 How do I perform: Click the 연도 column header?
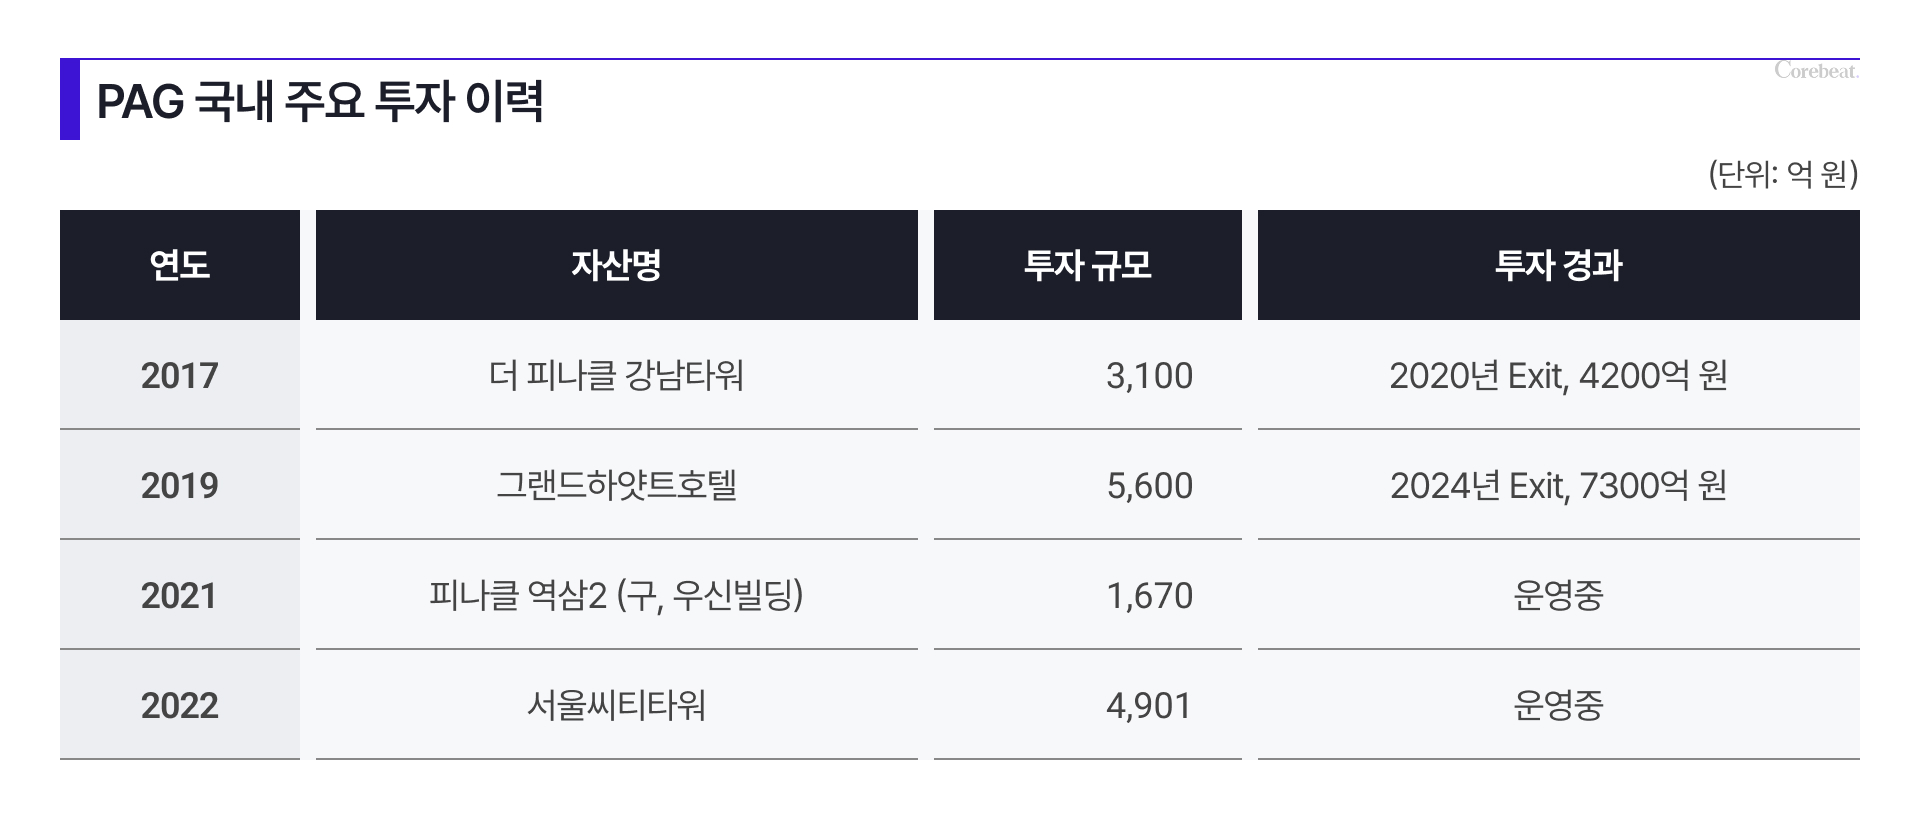(x=180, y=265)
